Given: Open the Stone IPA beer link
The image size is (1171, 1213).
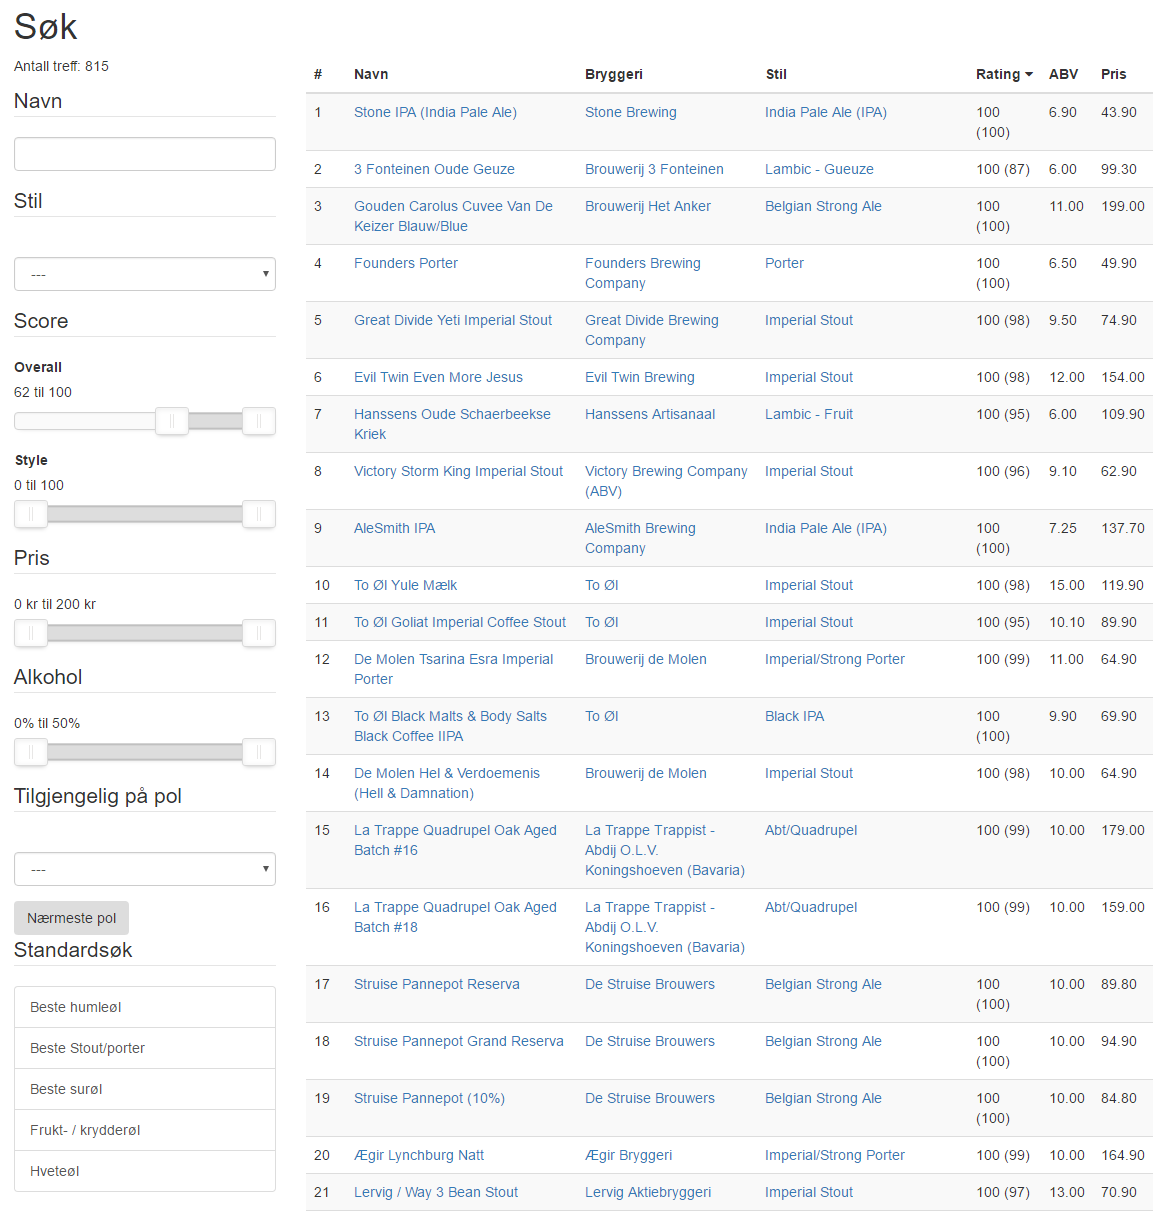Looking at the screenshot, I should point(435,112).
